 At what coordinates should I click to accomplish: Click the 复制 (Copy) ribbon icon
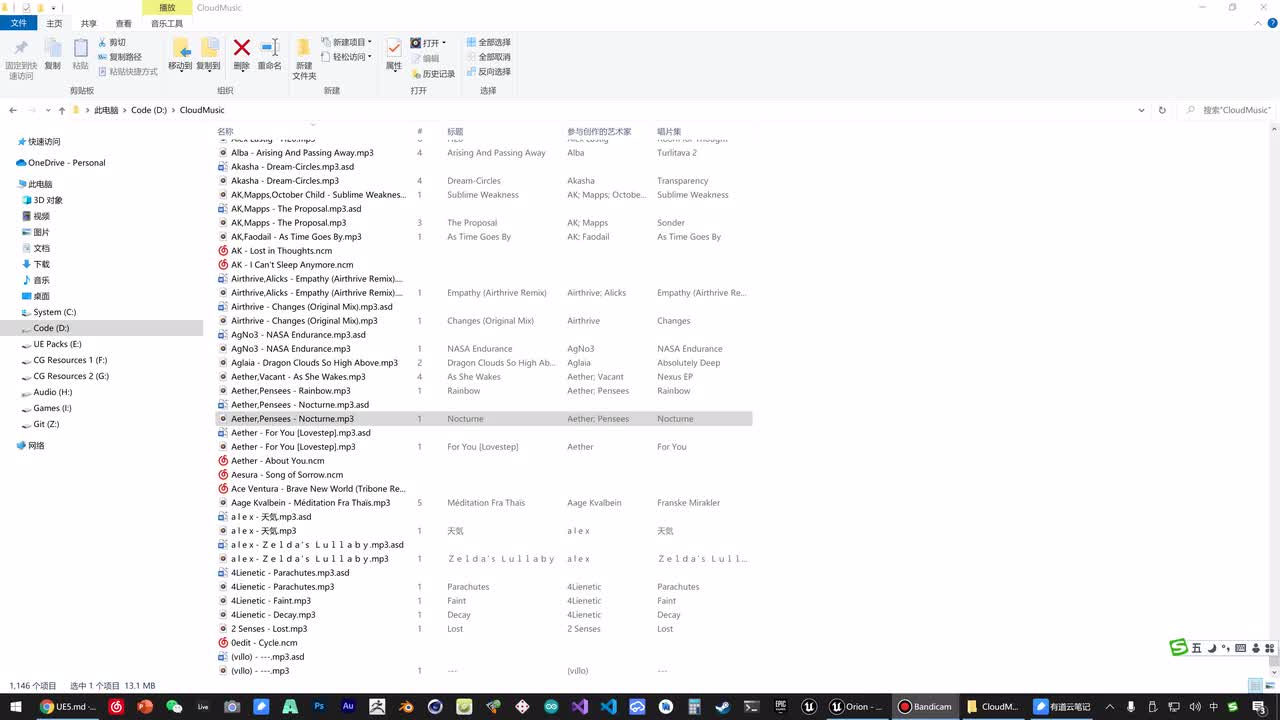coord(52,54)
